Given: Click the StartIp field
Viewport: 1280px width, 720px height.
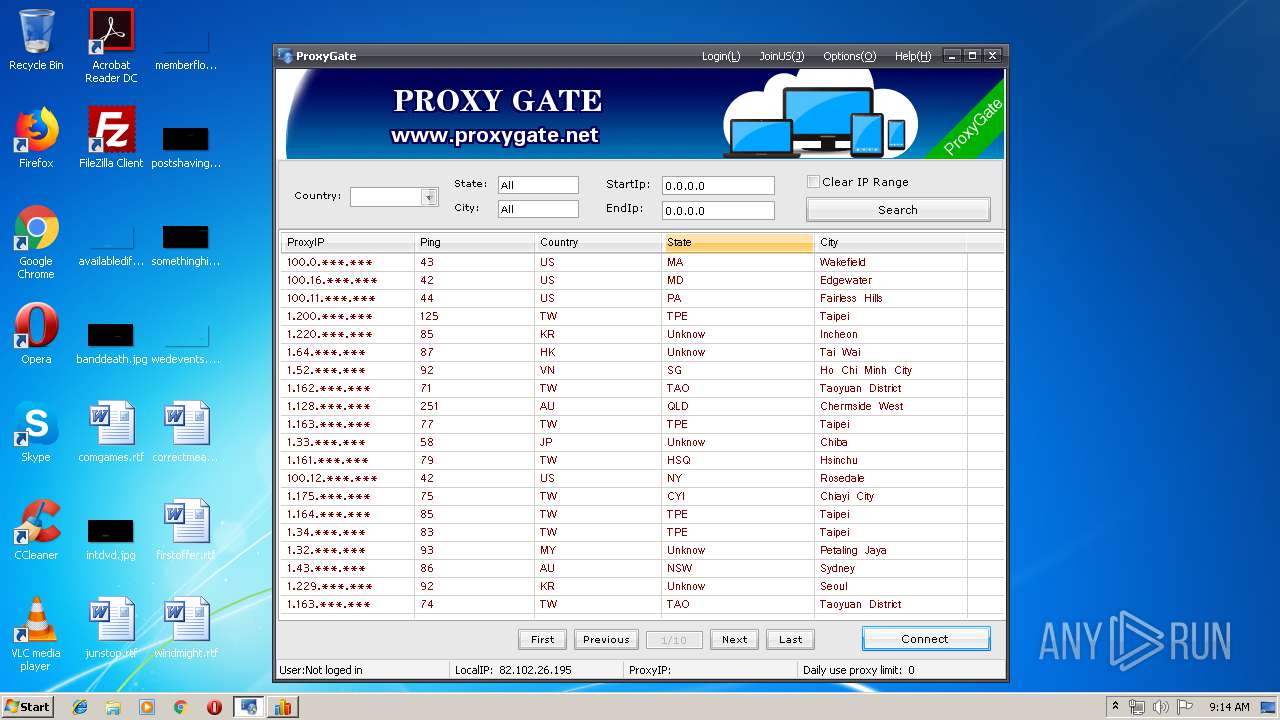Looking at the screenshot, I should point(718,186).
